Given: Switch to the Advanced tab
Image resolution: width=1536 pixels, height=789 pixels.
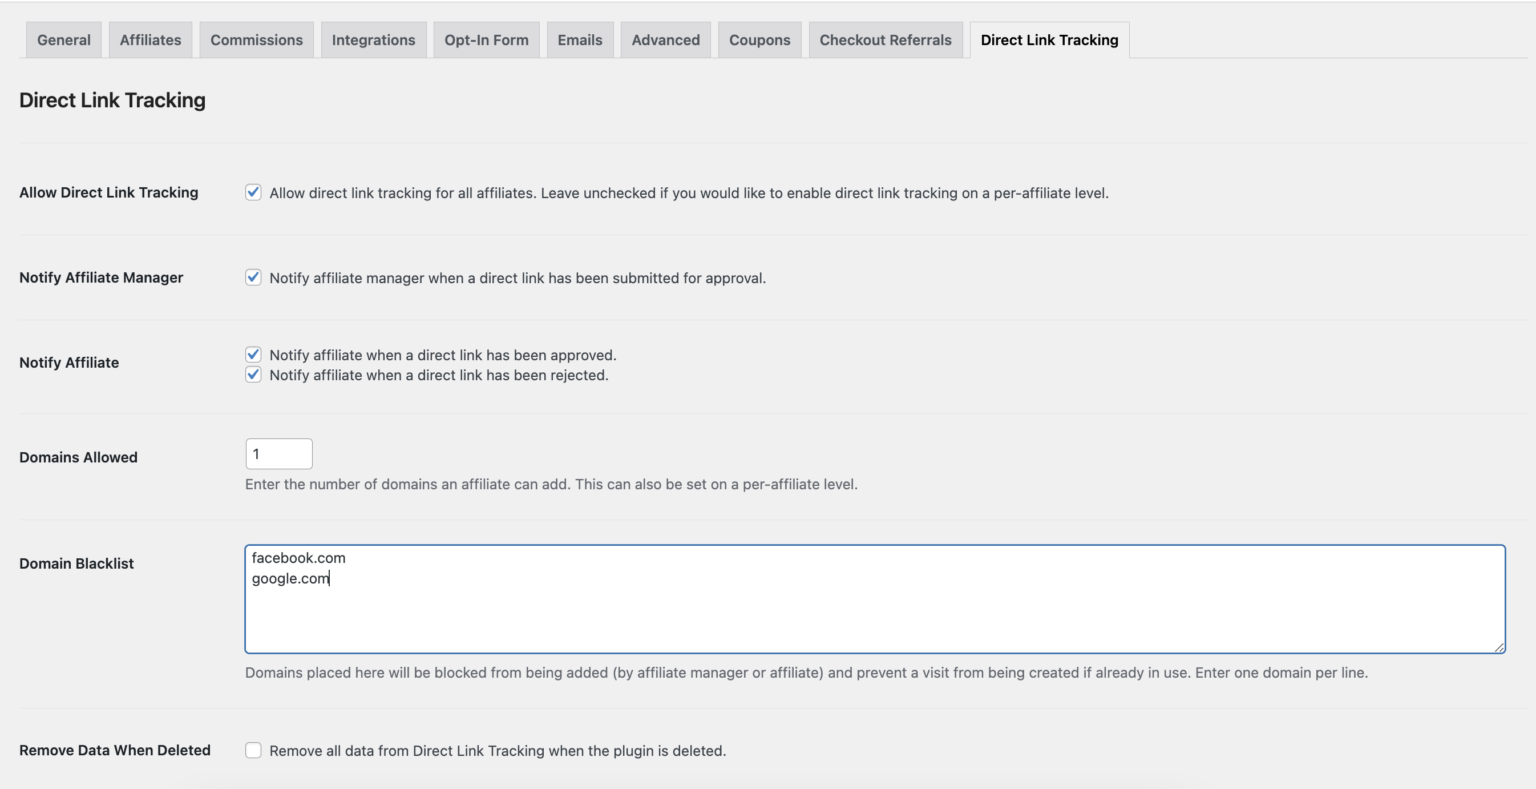Looking at the screenshot, I should pos(665,39).
